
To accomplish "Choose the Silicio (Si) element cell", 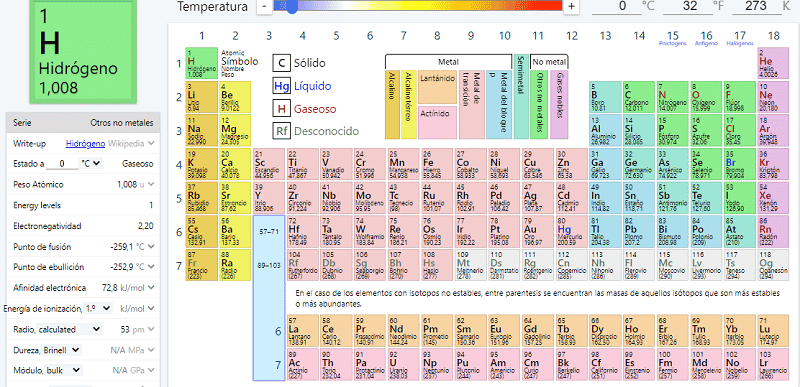I will coord(639,131).
